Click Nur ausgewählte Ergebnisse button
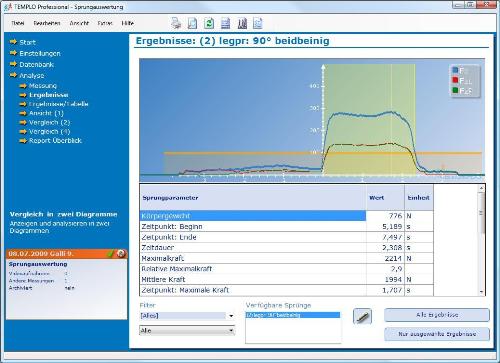 point(437,334)
